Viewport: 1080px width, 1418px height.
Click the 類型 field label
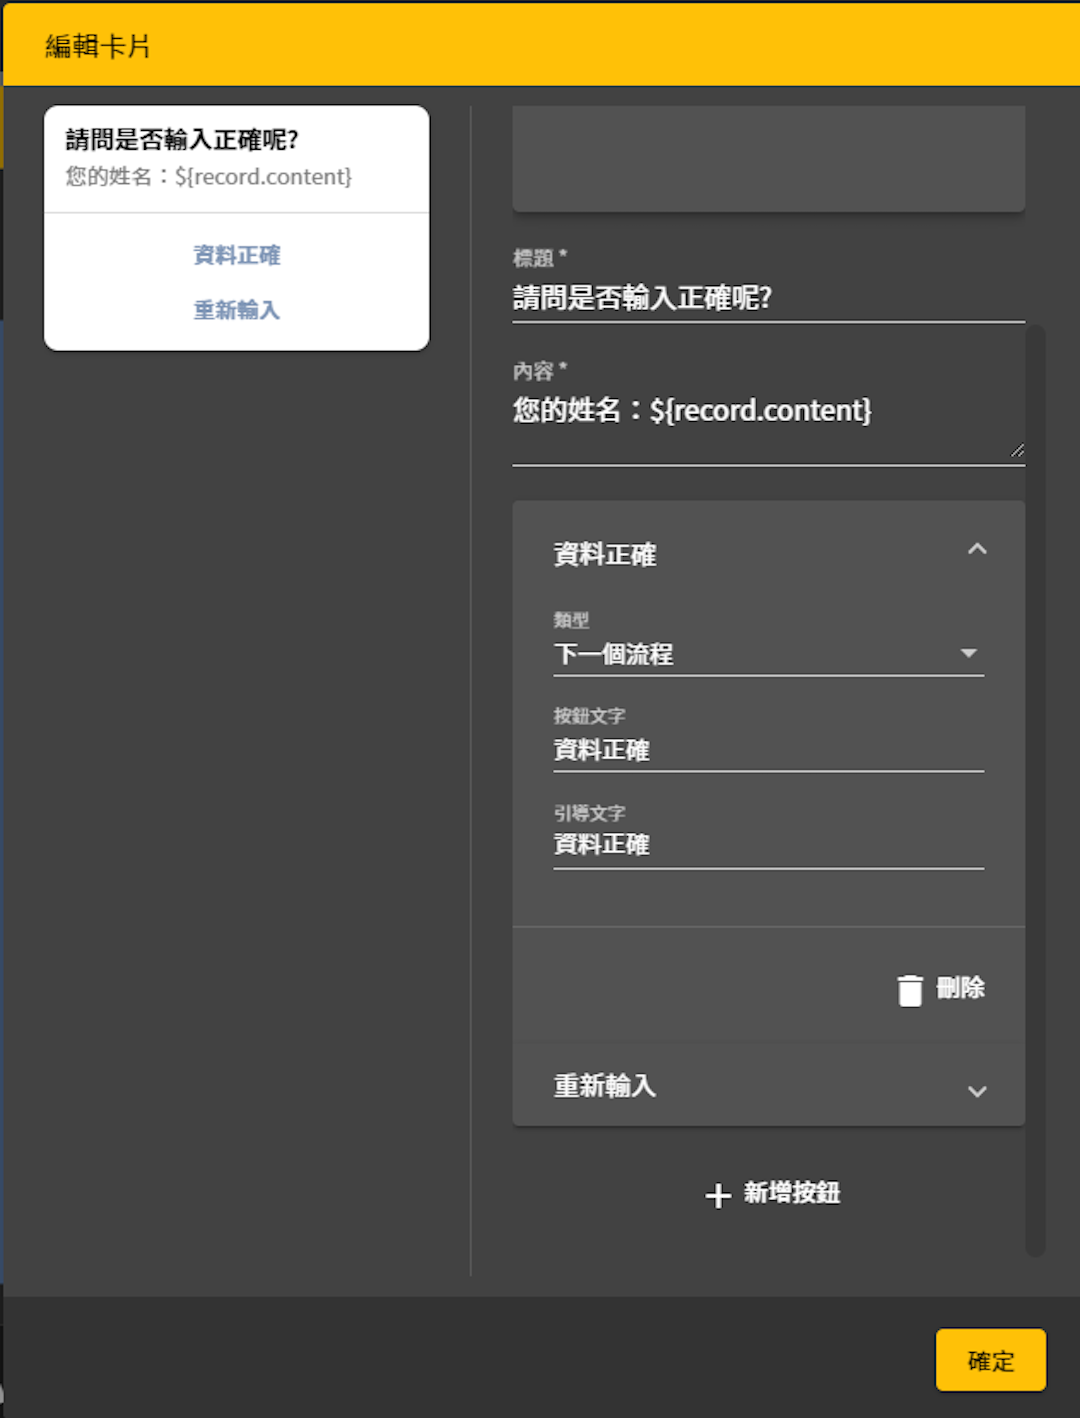point(571,620)
